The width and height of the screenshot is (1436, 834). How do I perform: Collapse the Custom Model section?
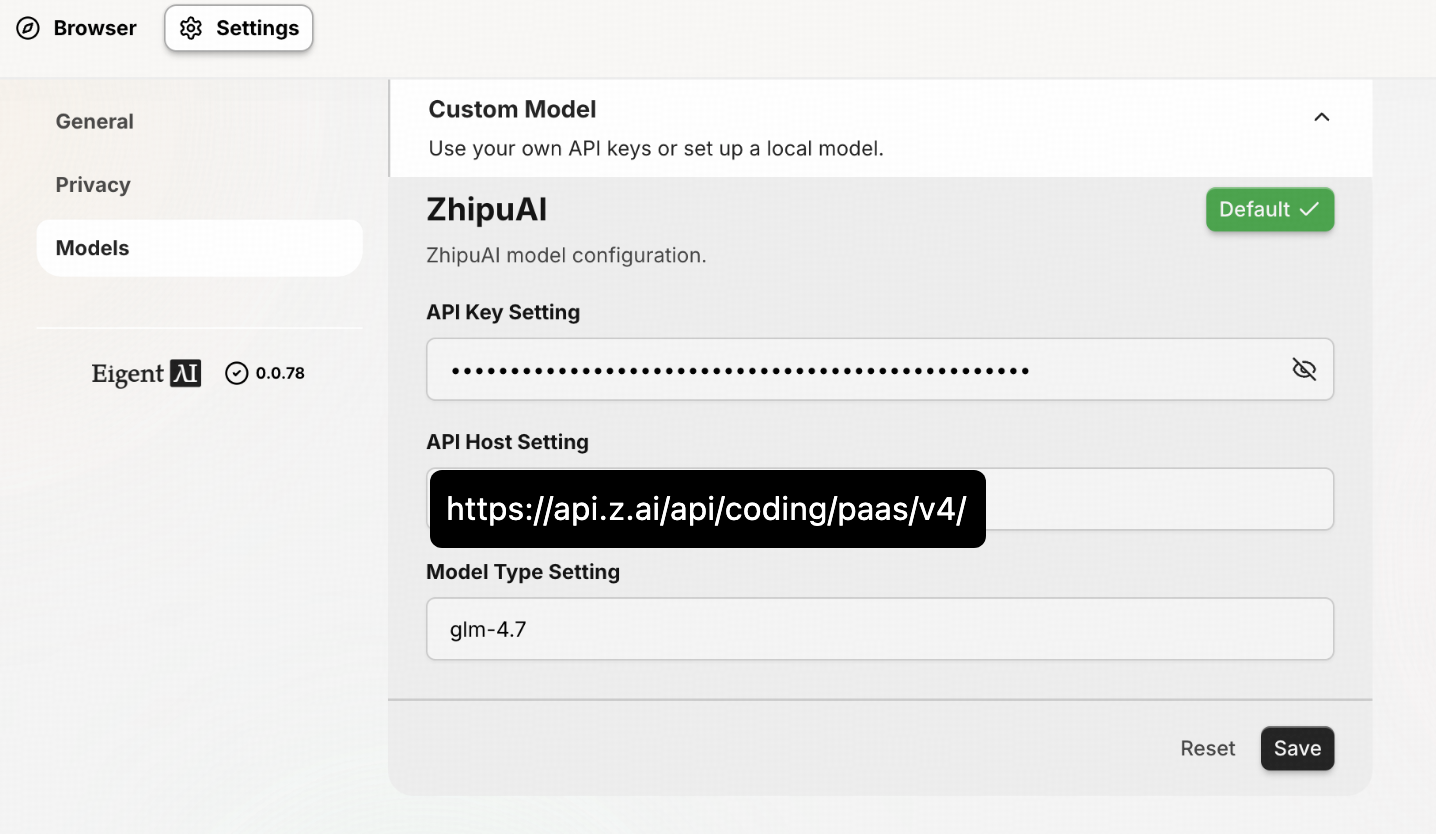pyautogui.click(x=1321, y=117)
